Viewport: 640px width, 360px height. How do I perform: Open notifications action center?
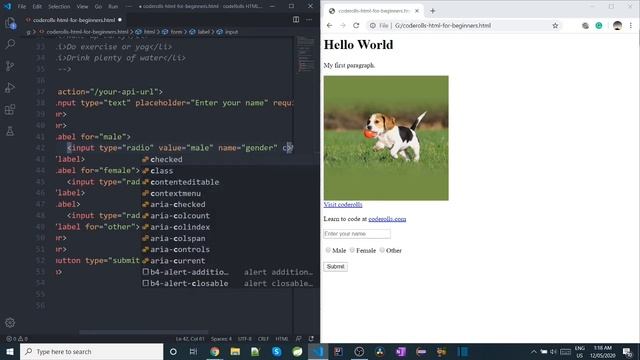point(627,351)
